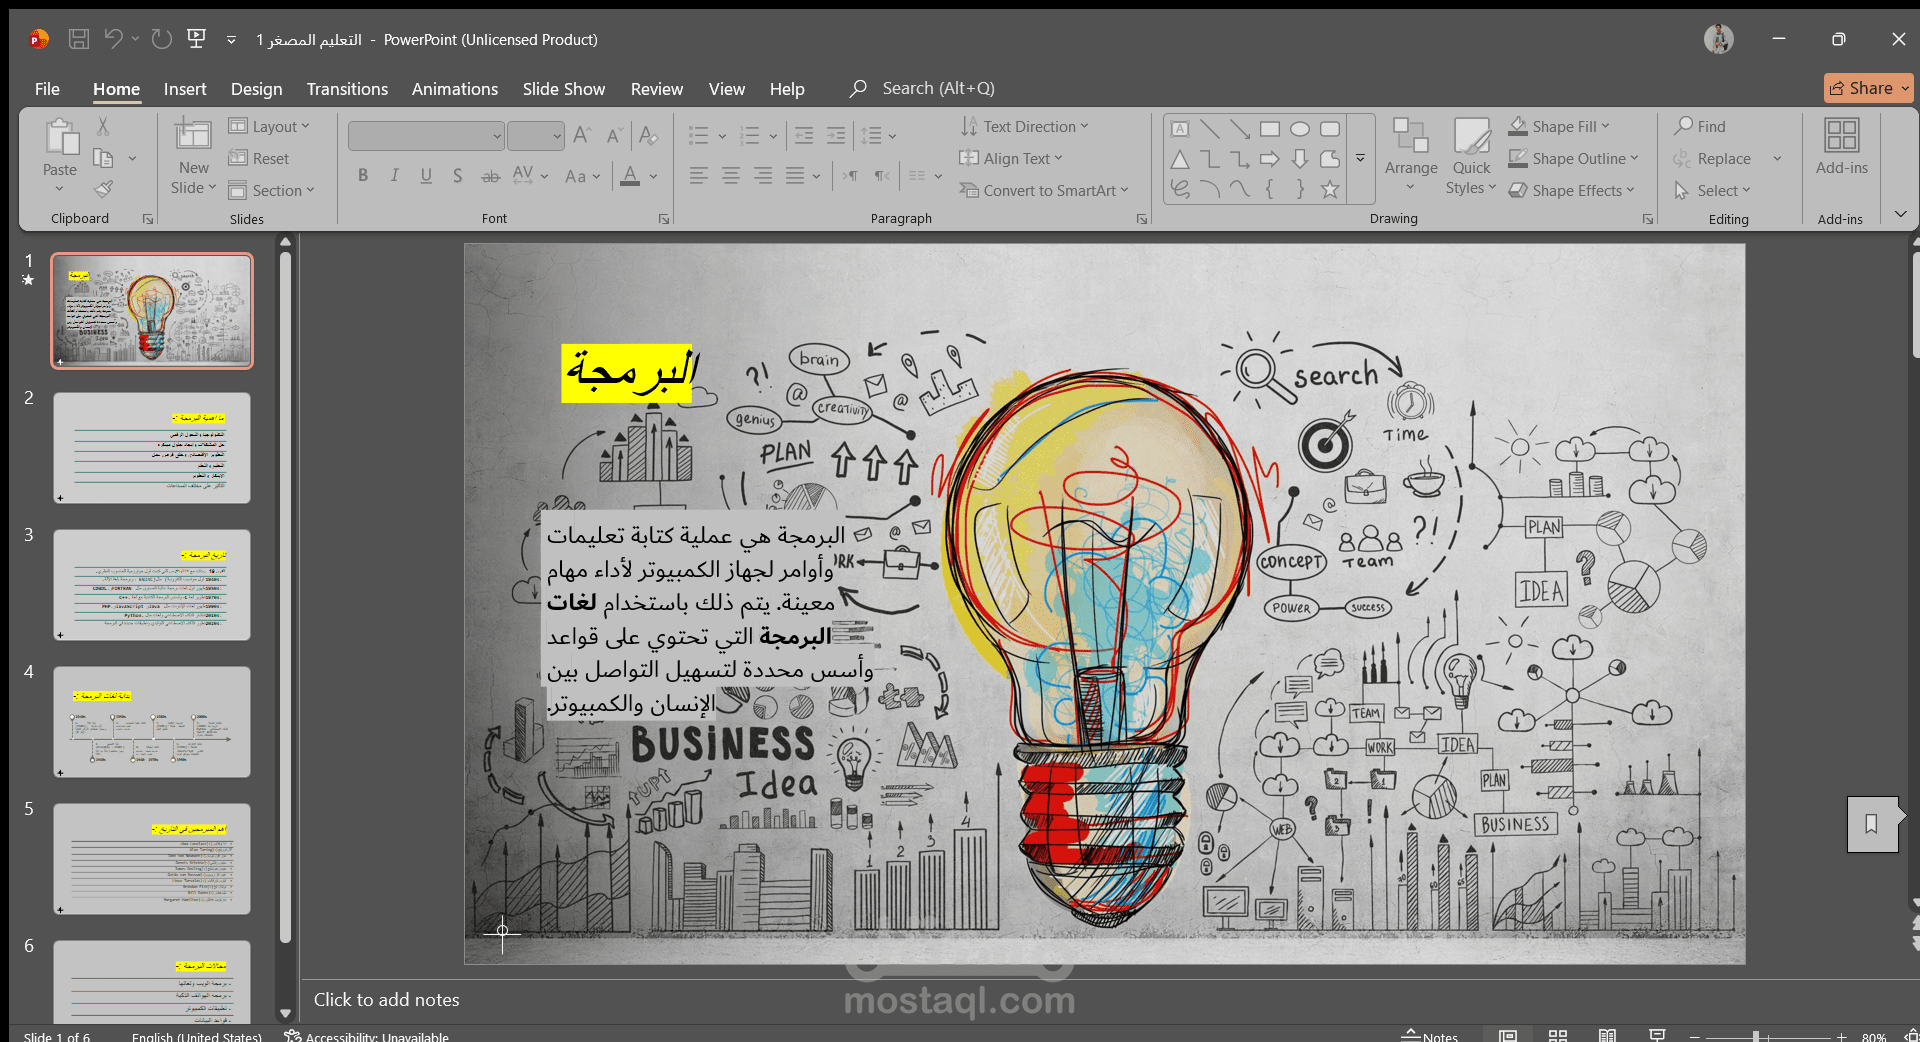Switch to the Design tab
The width and height of the screenshot is (1920, 1042).
[256, 89]
